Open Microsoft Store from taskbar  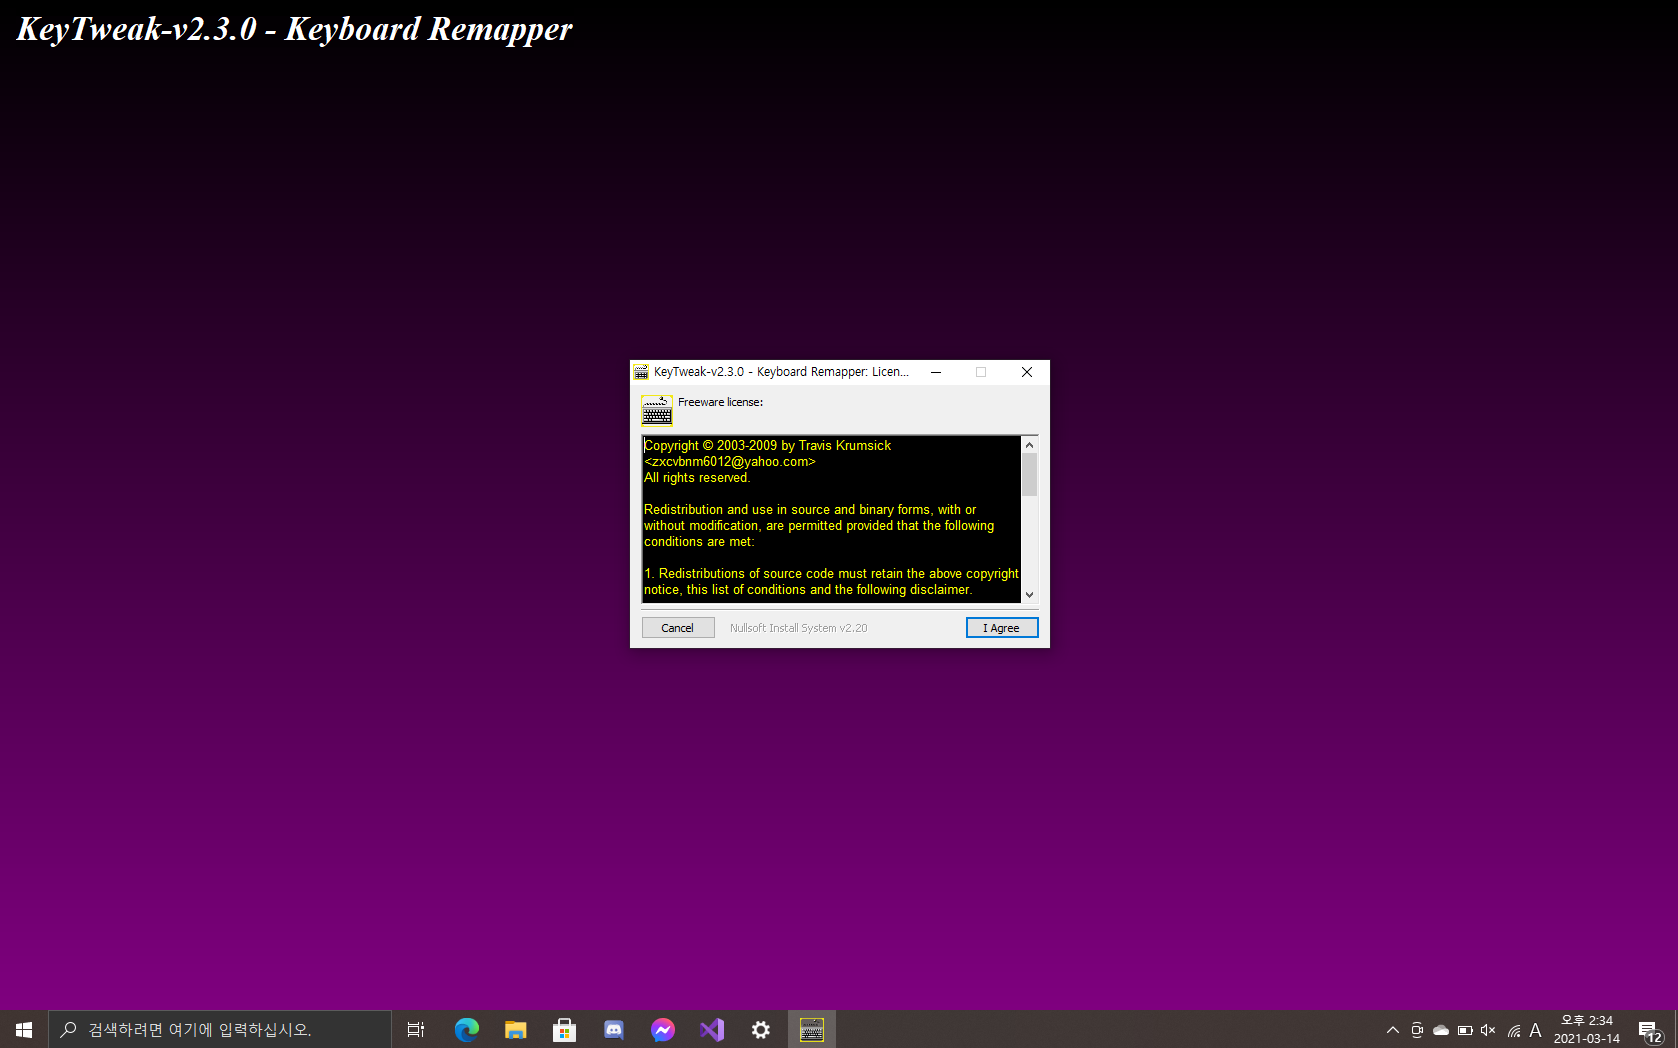tap(565, 1029)
